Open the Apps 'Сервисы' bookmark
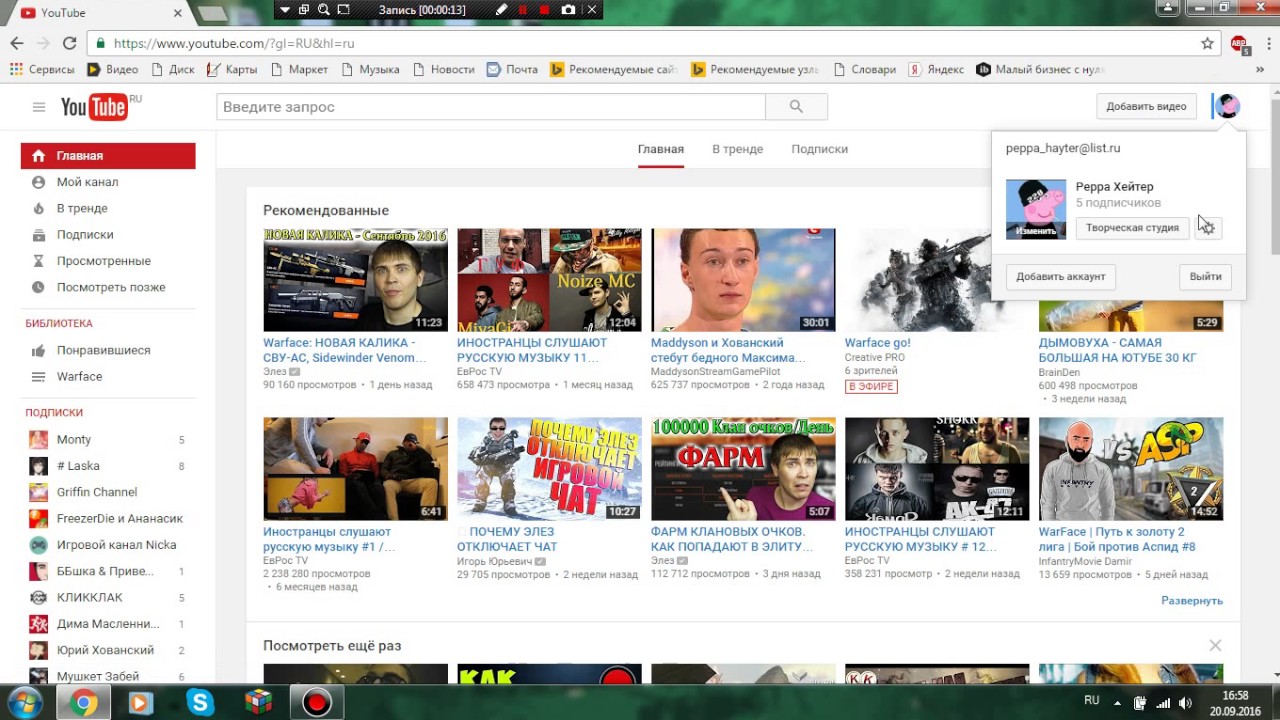Screen dimensions: 1280x720 click(42, 70)
